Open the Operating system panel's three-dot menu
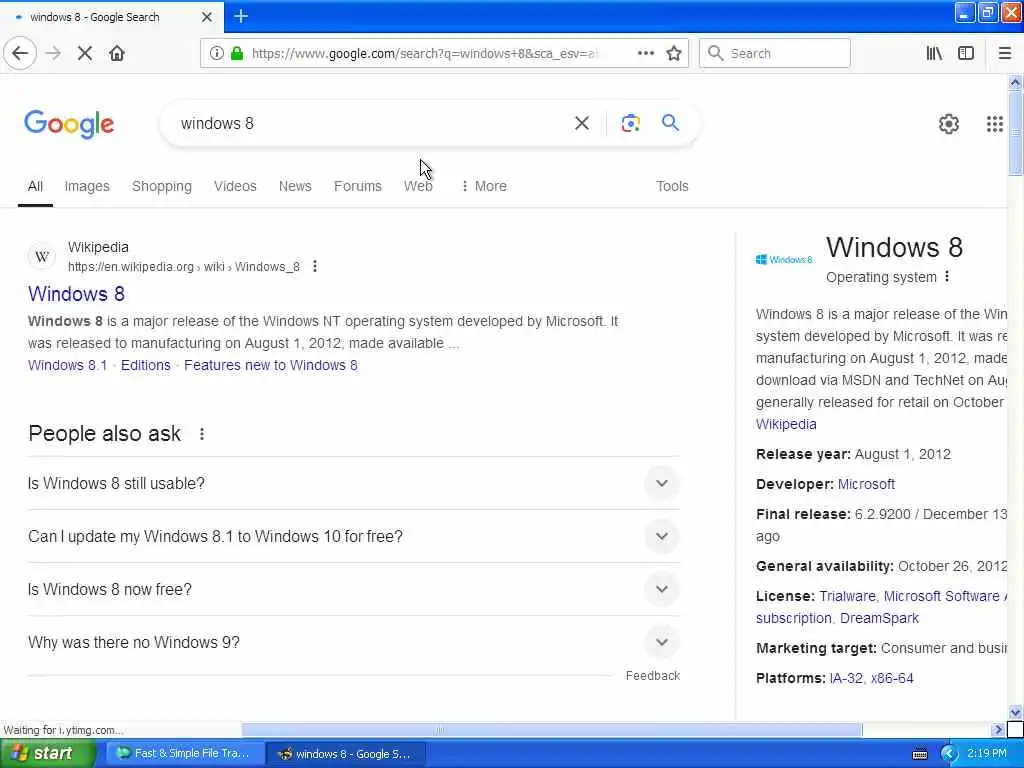1024x768 pixels. (947, 277)
